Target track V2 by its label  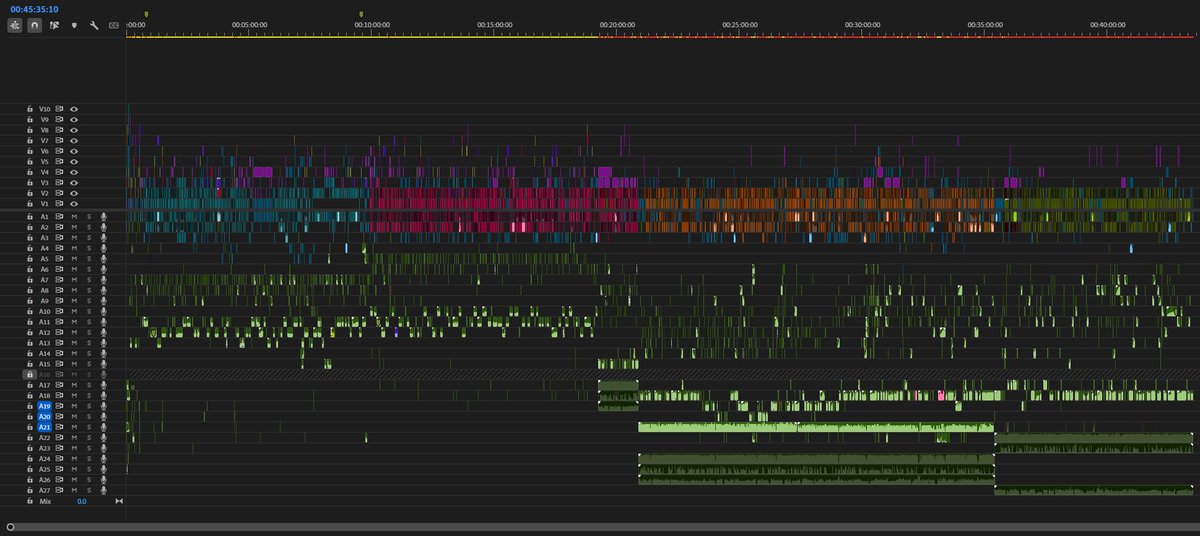44,194
